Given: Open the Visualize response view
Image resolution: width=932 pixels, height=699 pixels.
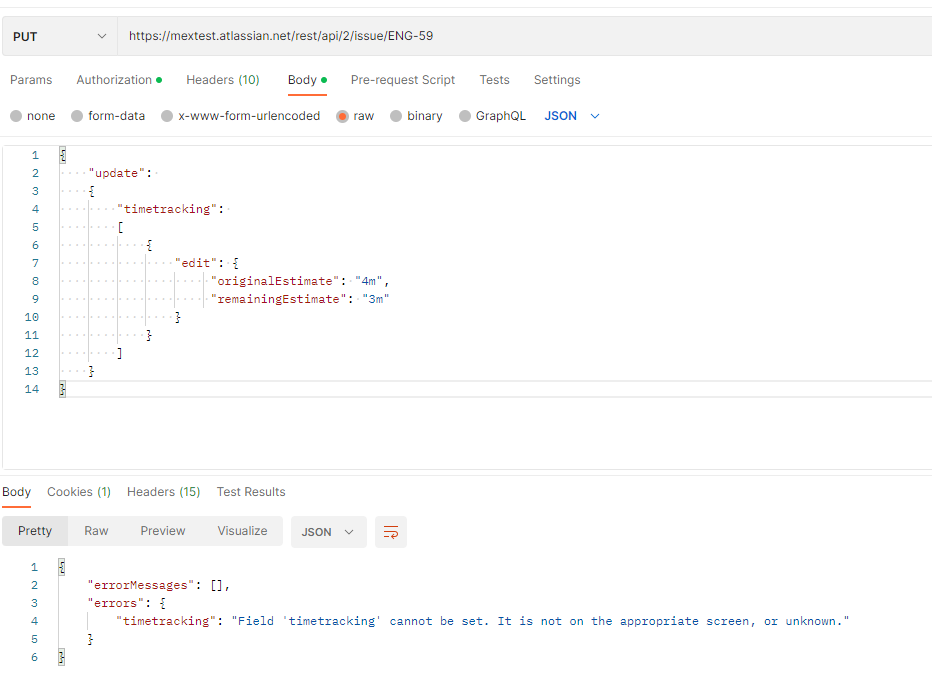Looking at the screenshot, I should pyautogui.click(x=242, y=531).
